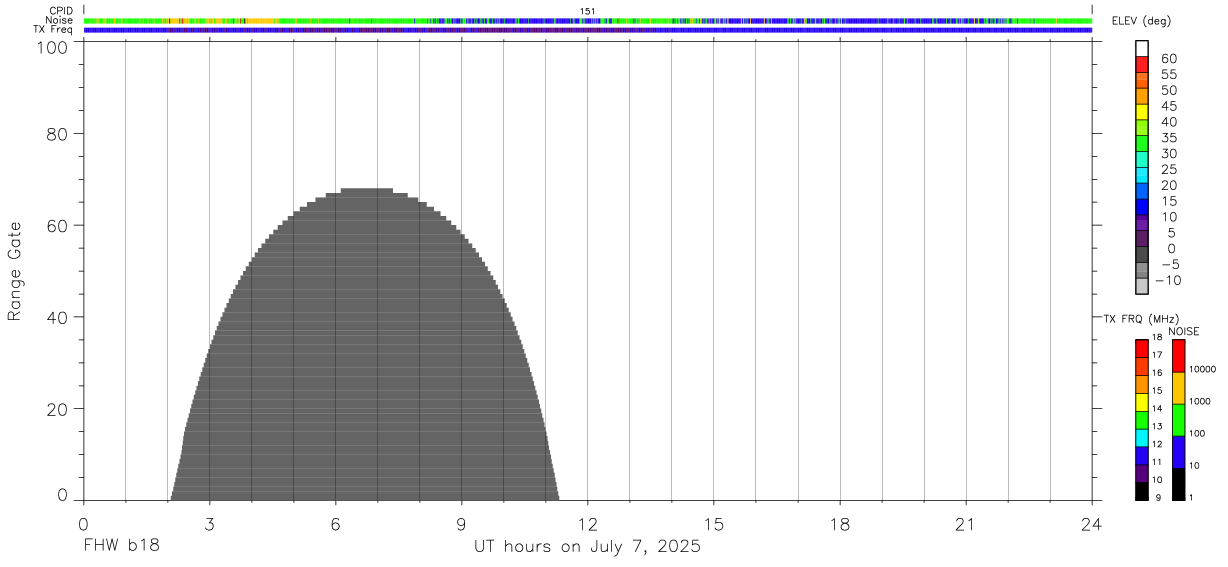Click the 'Noise' row label at top left
This screenshot has width=1228, height=567.
pos(59,20)
